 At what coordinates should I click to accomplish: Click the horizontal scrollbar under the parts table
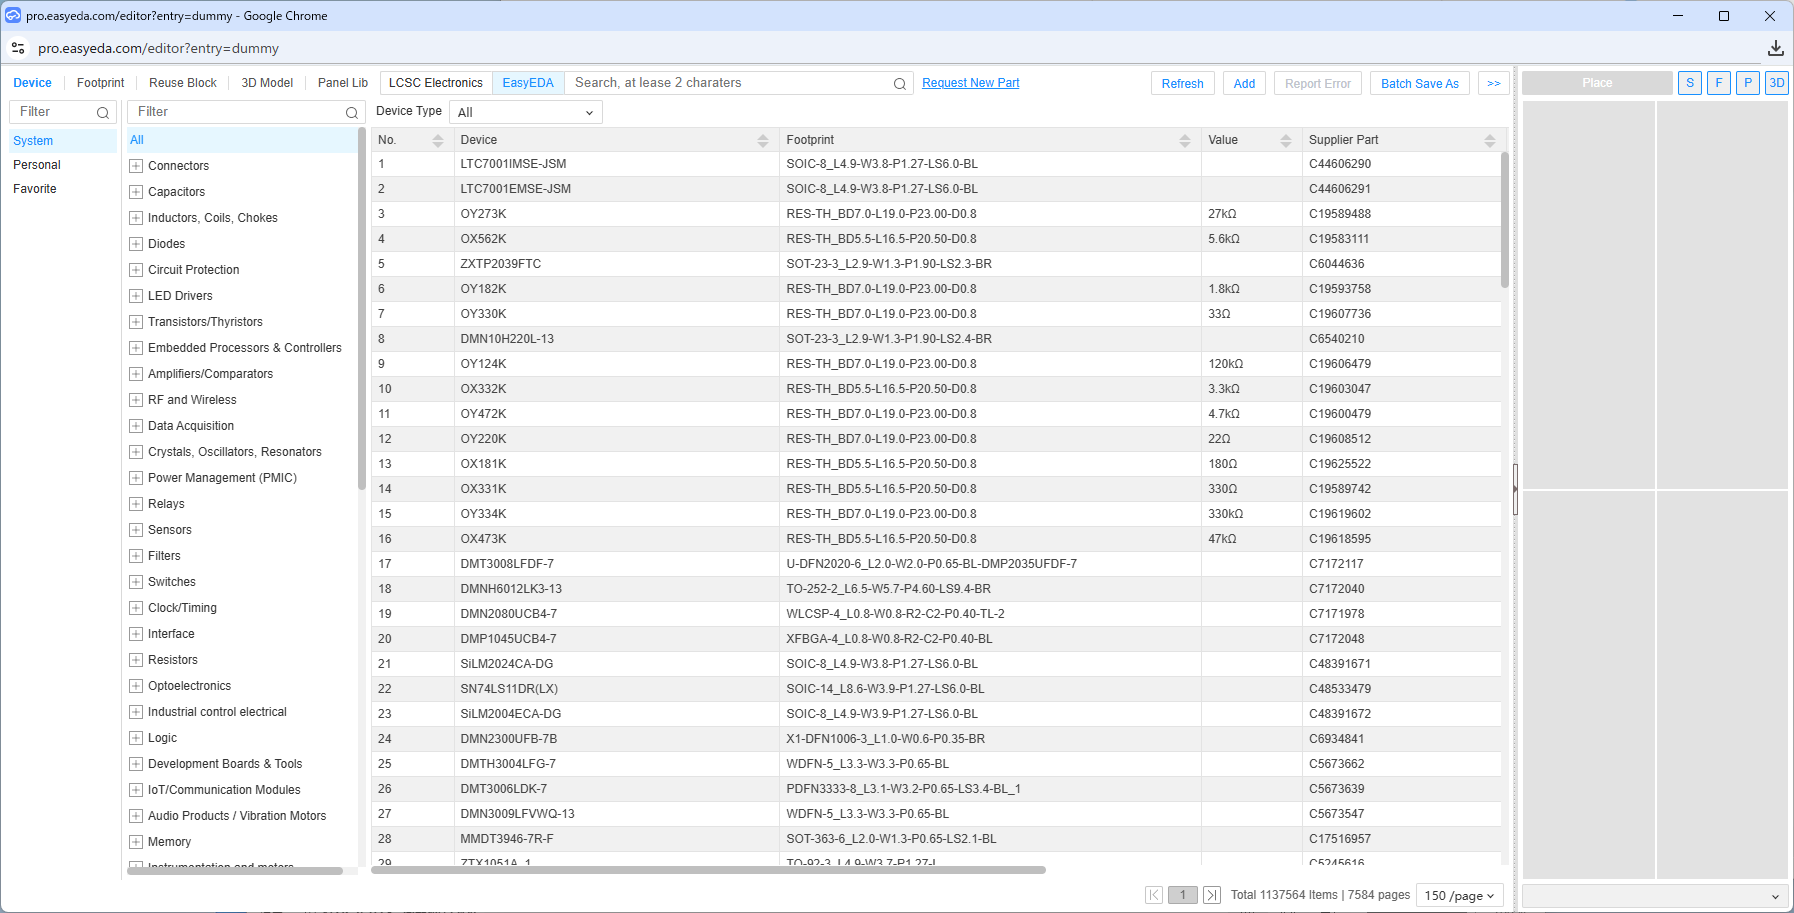coord(708,870)
